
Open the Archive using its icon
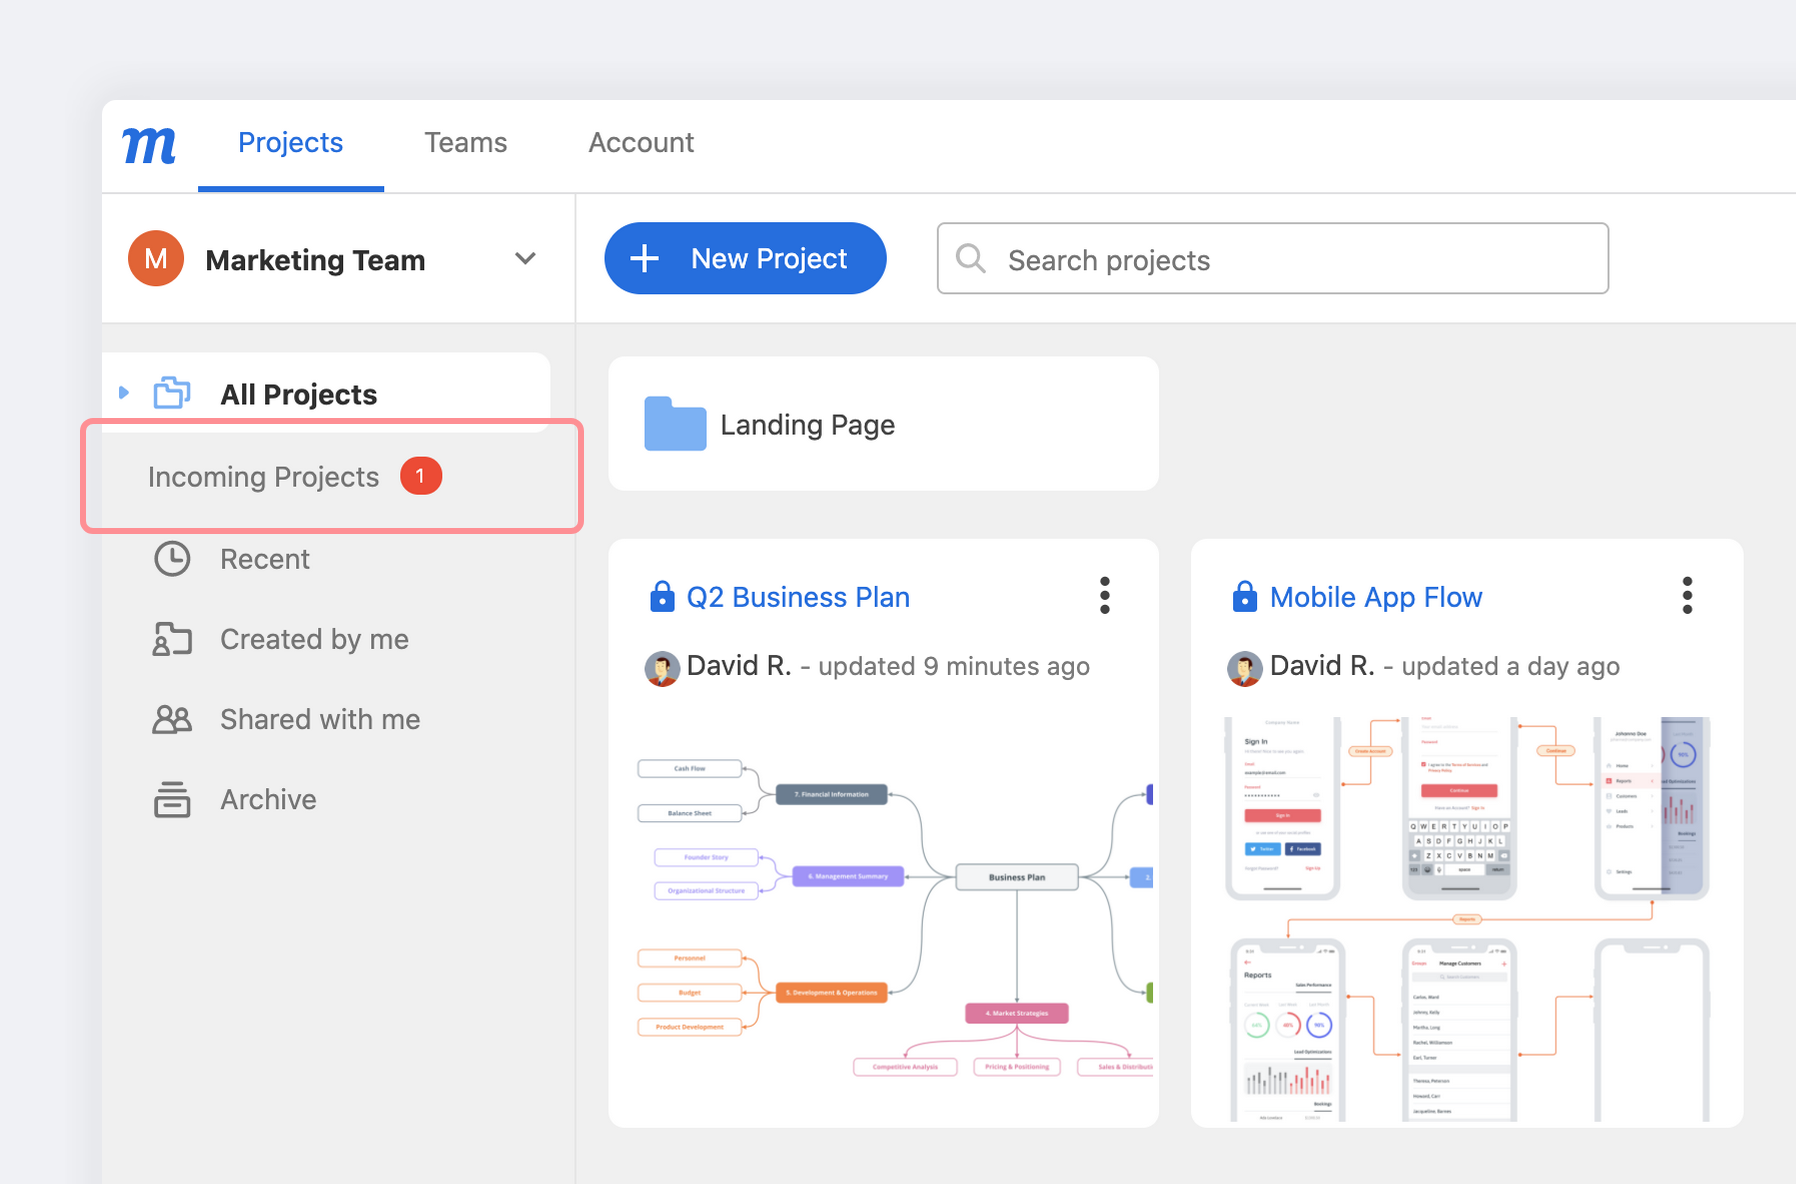(x=172, y=798)
